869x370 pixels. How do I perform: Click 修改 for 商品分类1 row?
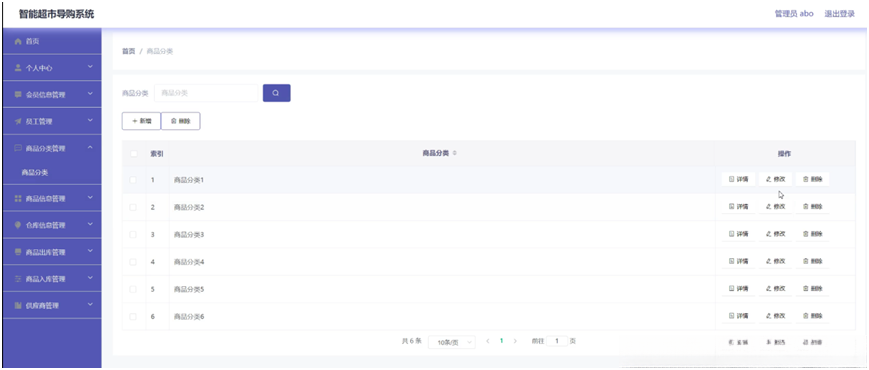(x=775, y=179)
